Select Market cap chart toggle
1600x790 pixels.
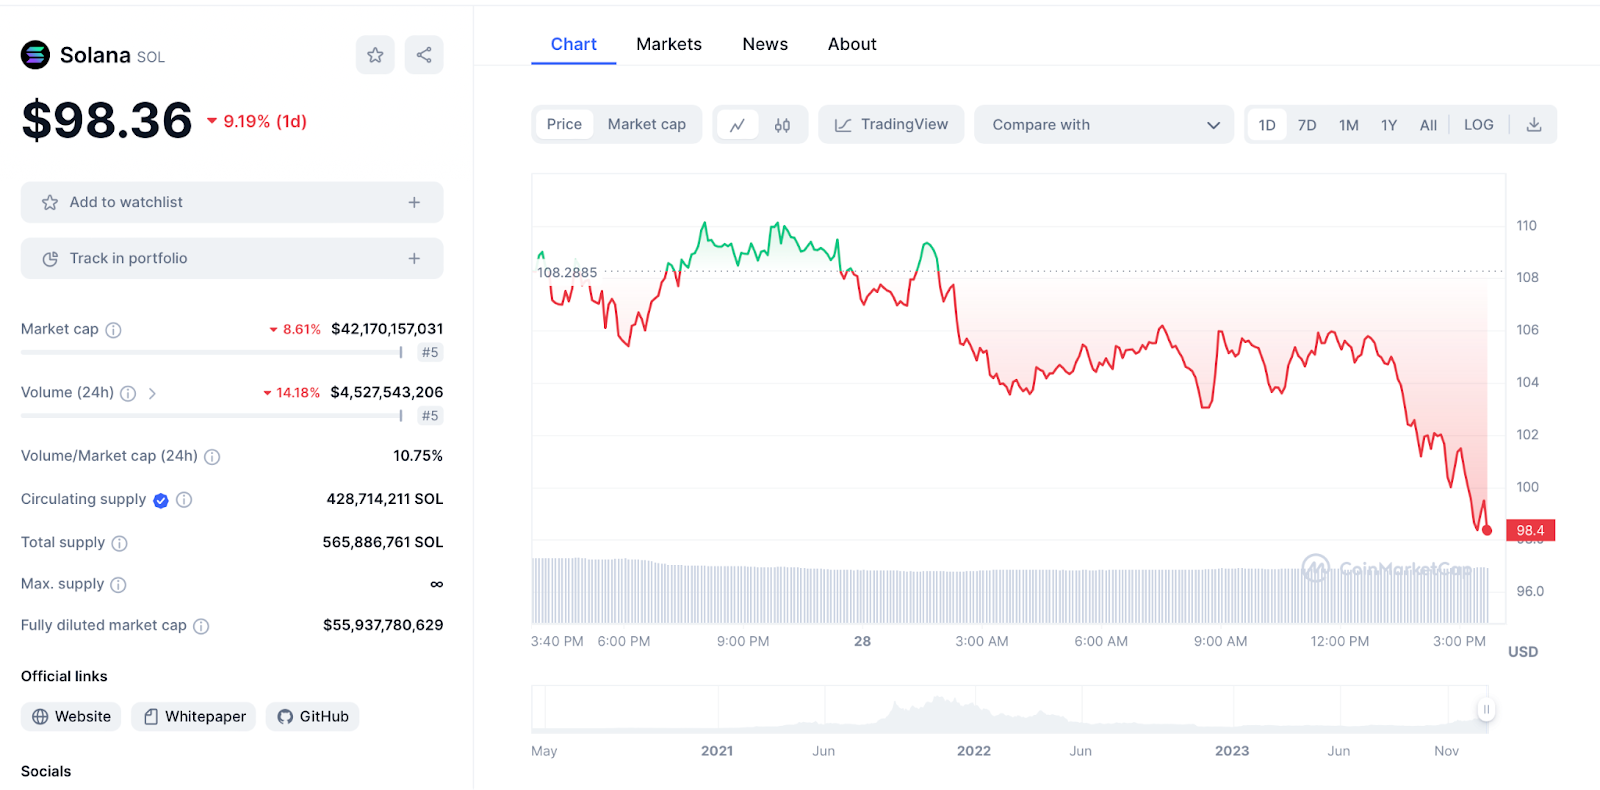coord(647,124)
